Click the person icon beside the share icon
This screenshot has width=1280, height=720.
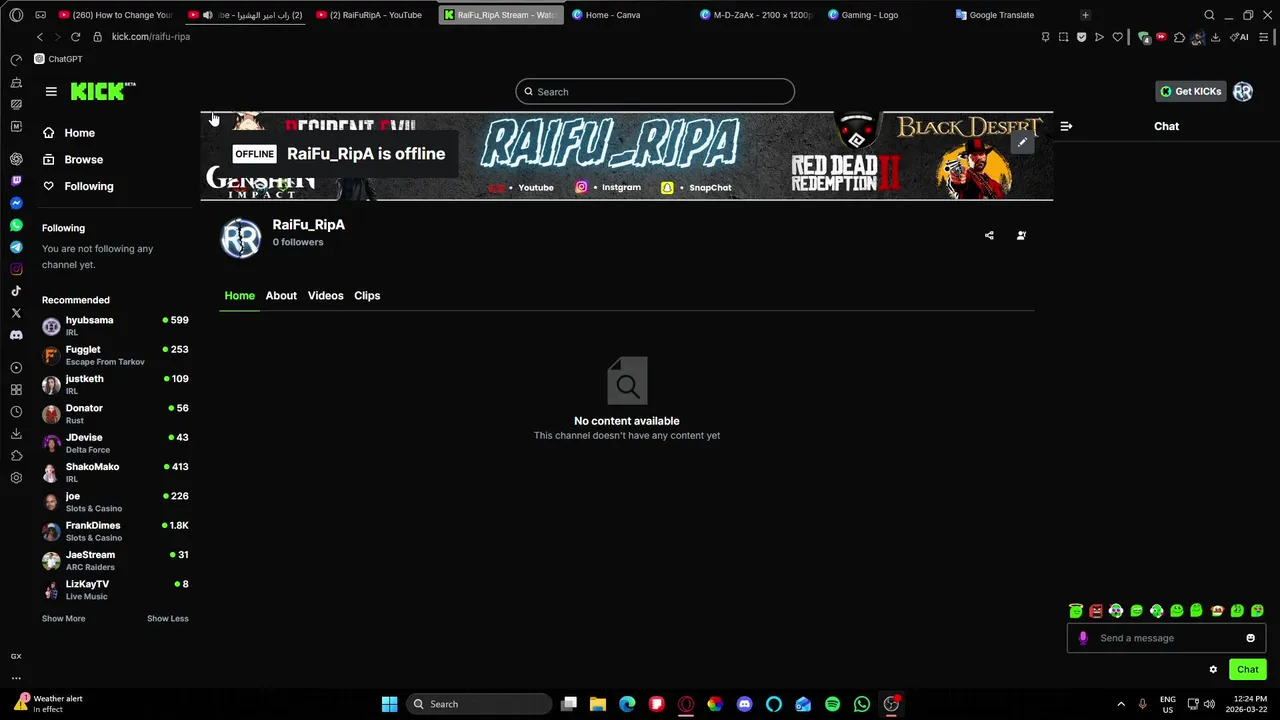point(1021,235)
